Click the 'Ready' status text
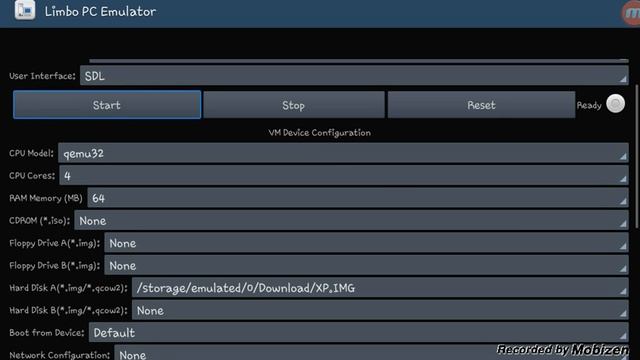 coord(589,105)
